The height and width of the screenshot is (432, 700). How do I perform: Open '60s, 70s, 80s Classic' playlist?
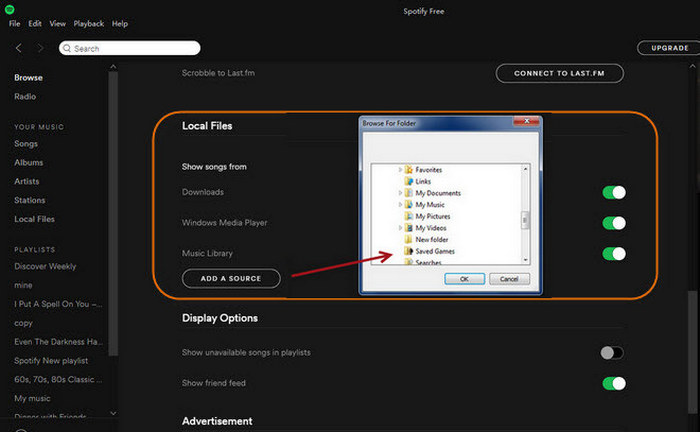58,379
